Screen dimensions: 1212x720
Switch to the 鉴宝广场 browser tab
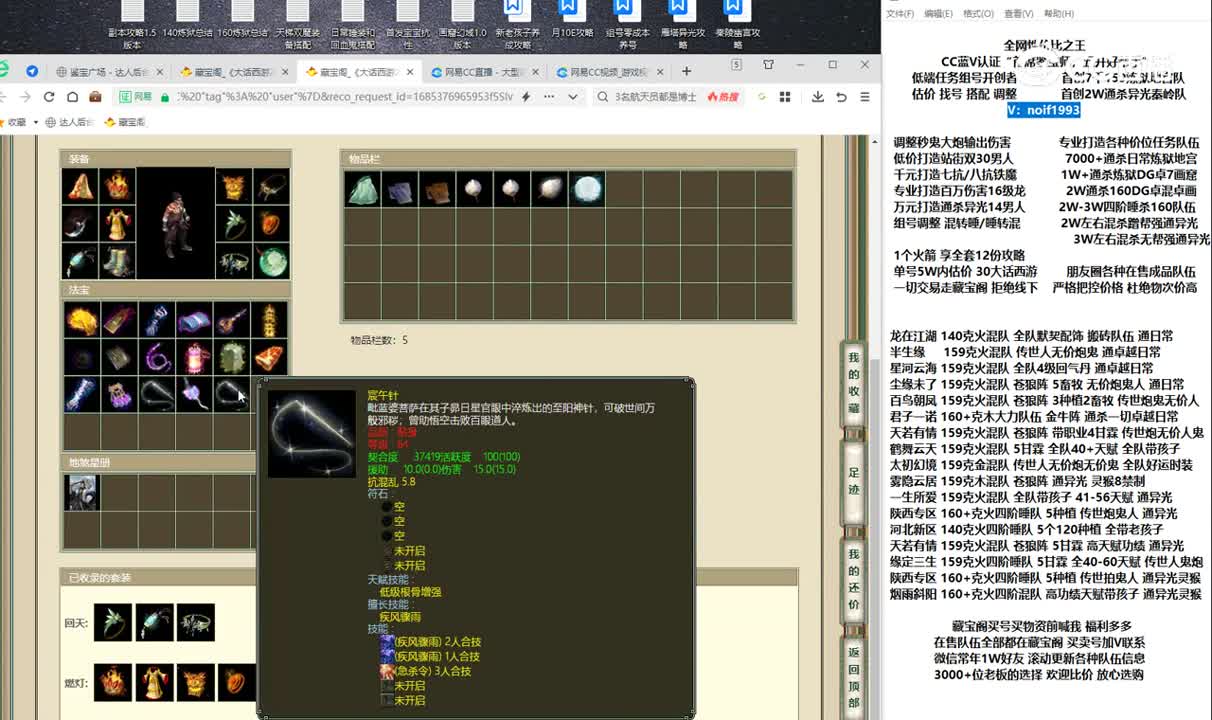[107, 72]
